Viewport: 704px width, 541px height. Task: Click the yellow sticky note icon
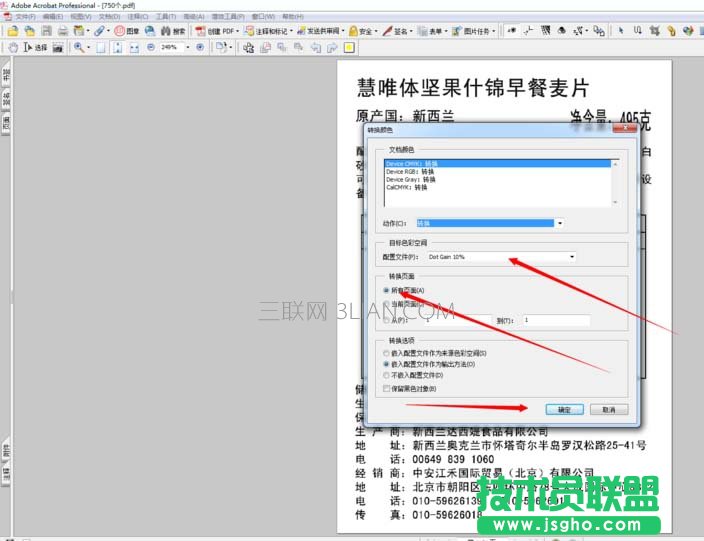click(x=349, y=48)
